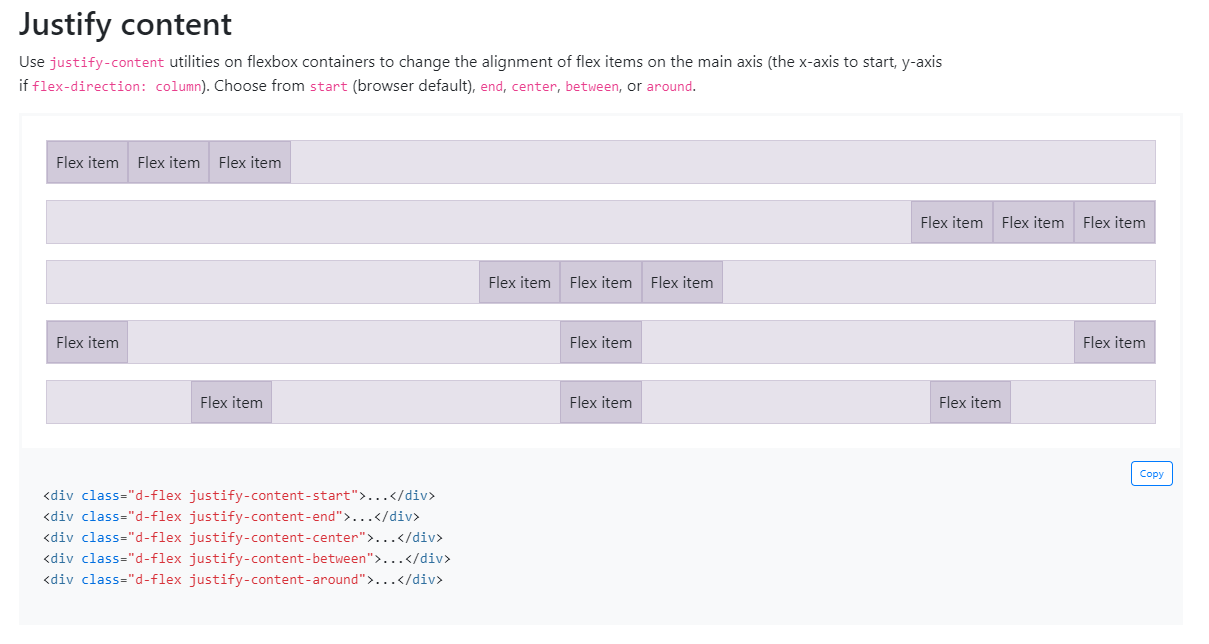Click leftmost Flex item in the end-aligned row
The width and height of the screenshot is (1209, 644).
[x=951, y=223]
